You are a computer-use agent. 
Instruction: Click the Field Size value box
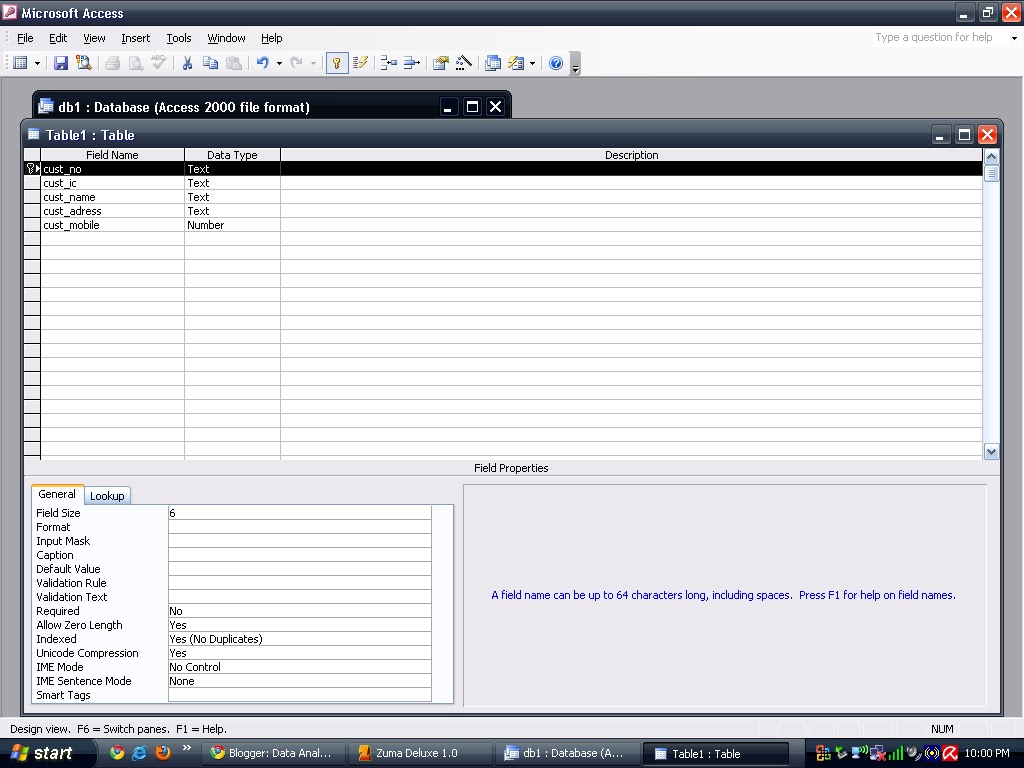point(300,513)
